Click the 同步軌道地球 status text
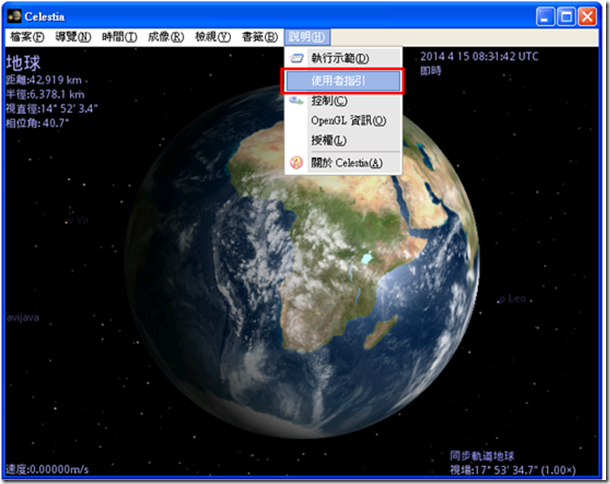Image resolution: width=610 pixels, height=484 pixels. click(482, 456)
